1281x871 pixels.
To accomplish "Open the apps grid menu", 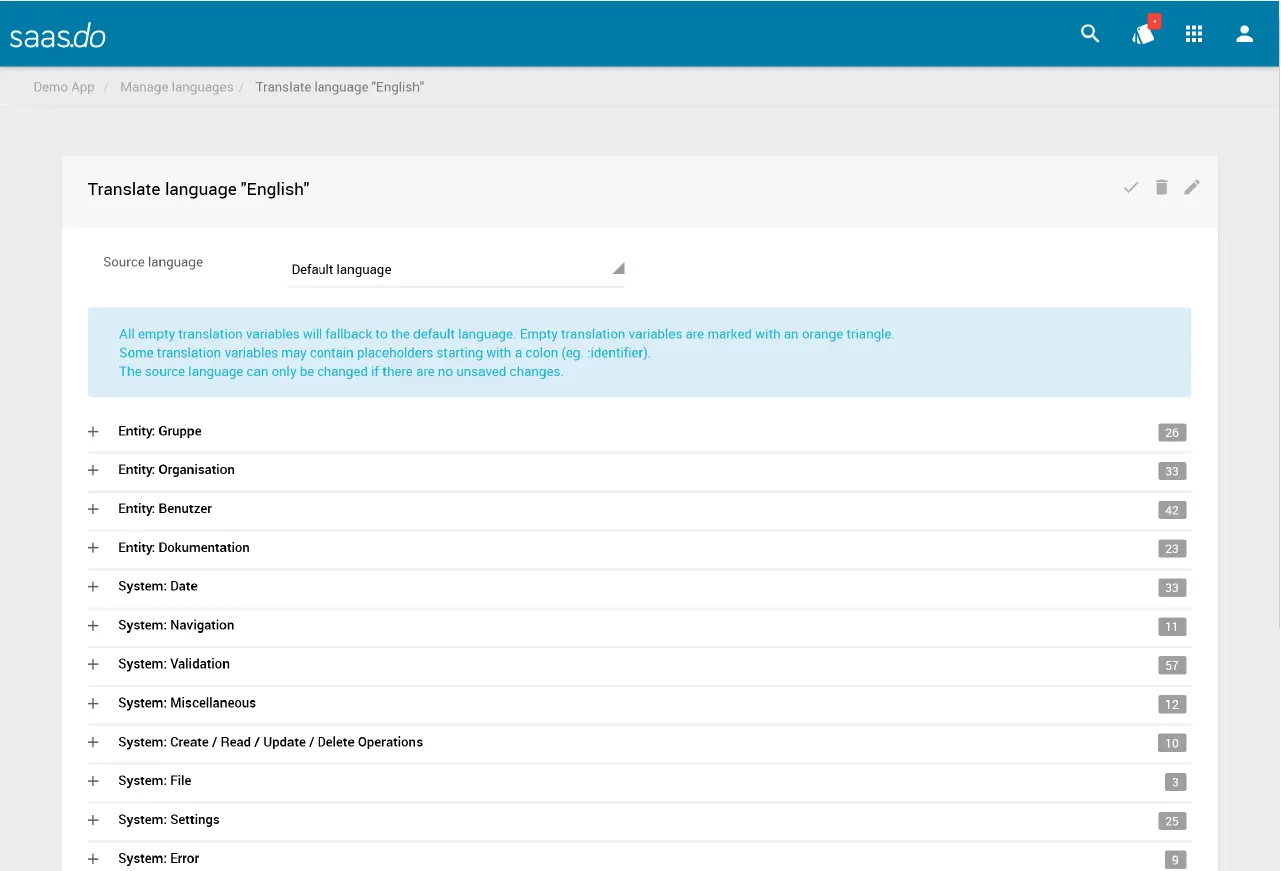I will 1193,34.
